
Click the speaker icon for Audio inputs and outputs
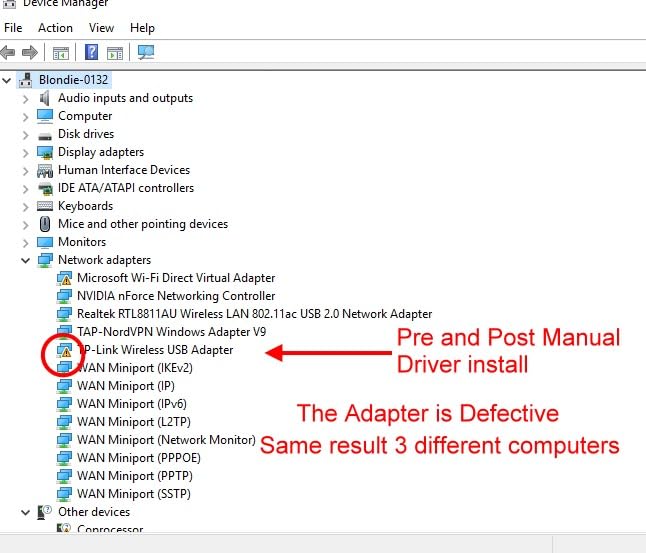(x=45, y=98)
